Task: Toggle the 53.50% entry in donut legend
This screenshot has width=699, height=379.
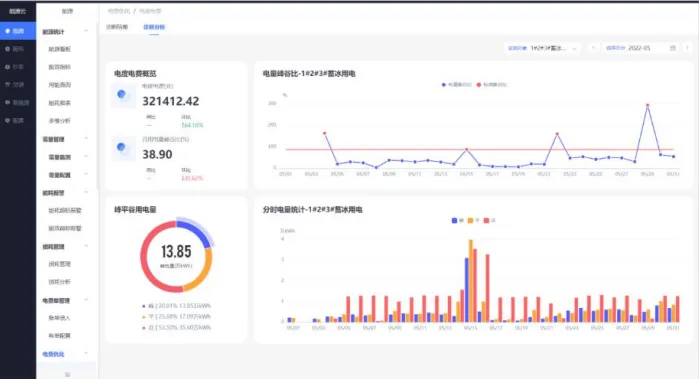Action: 176,327
